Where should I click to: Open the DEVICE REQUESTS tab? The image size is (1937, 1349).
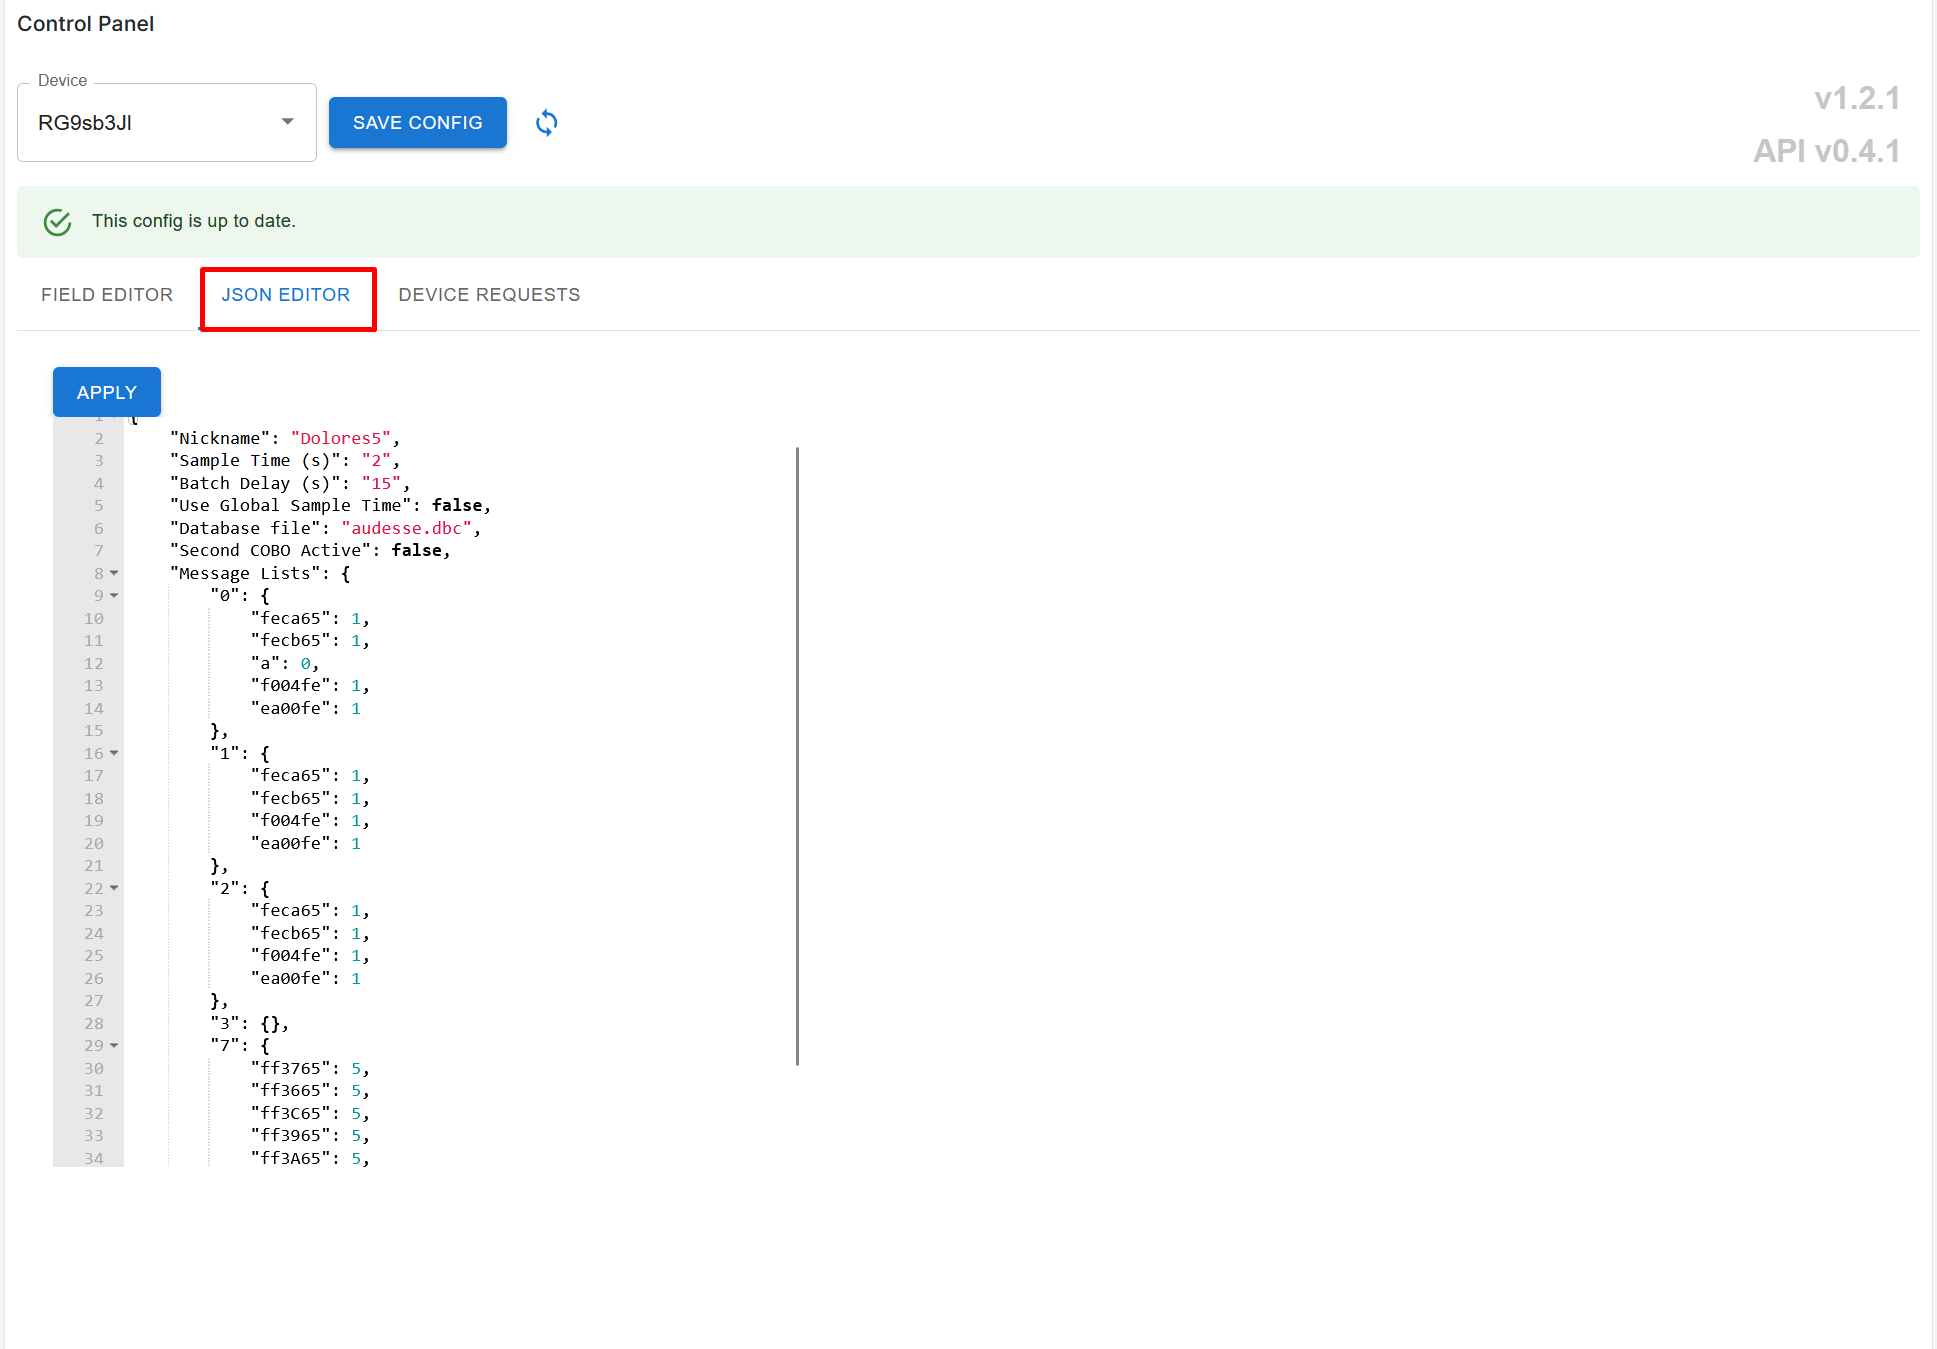[x=489, y=295]
